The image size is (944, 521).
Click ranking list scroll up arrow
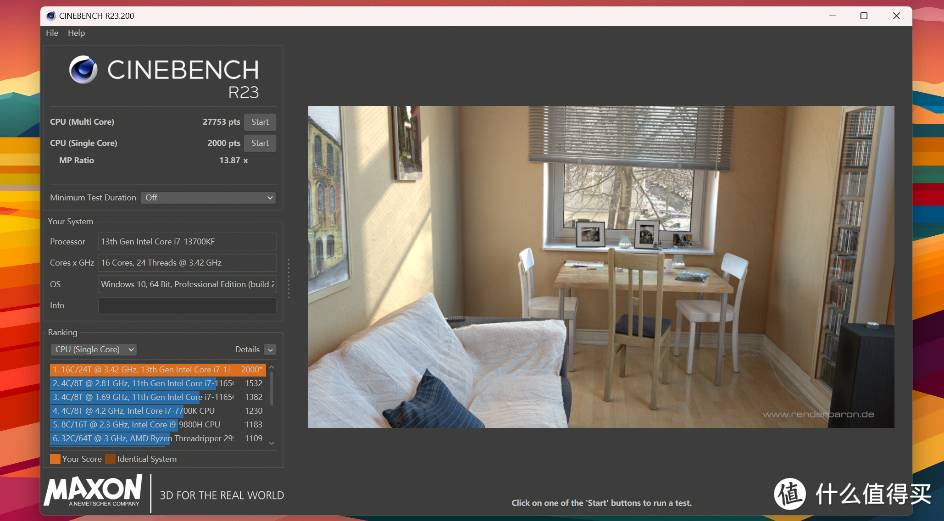[272, 367]
